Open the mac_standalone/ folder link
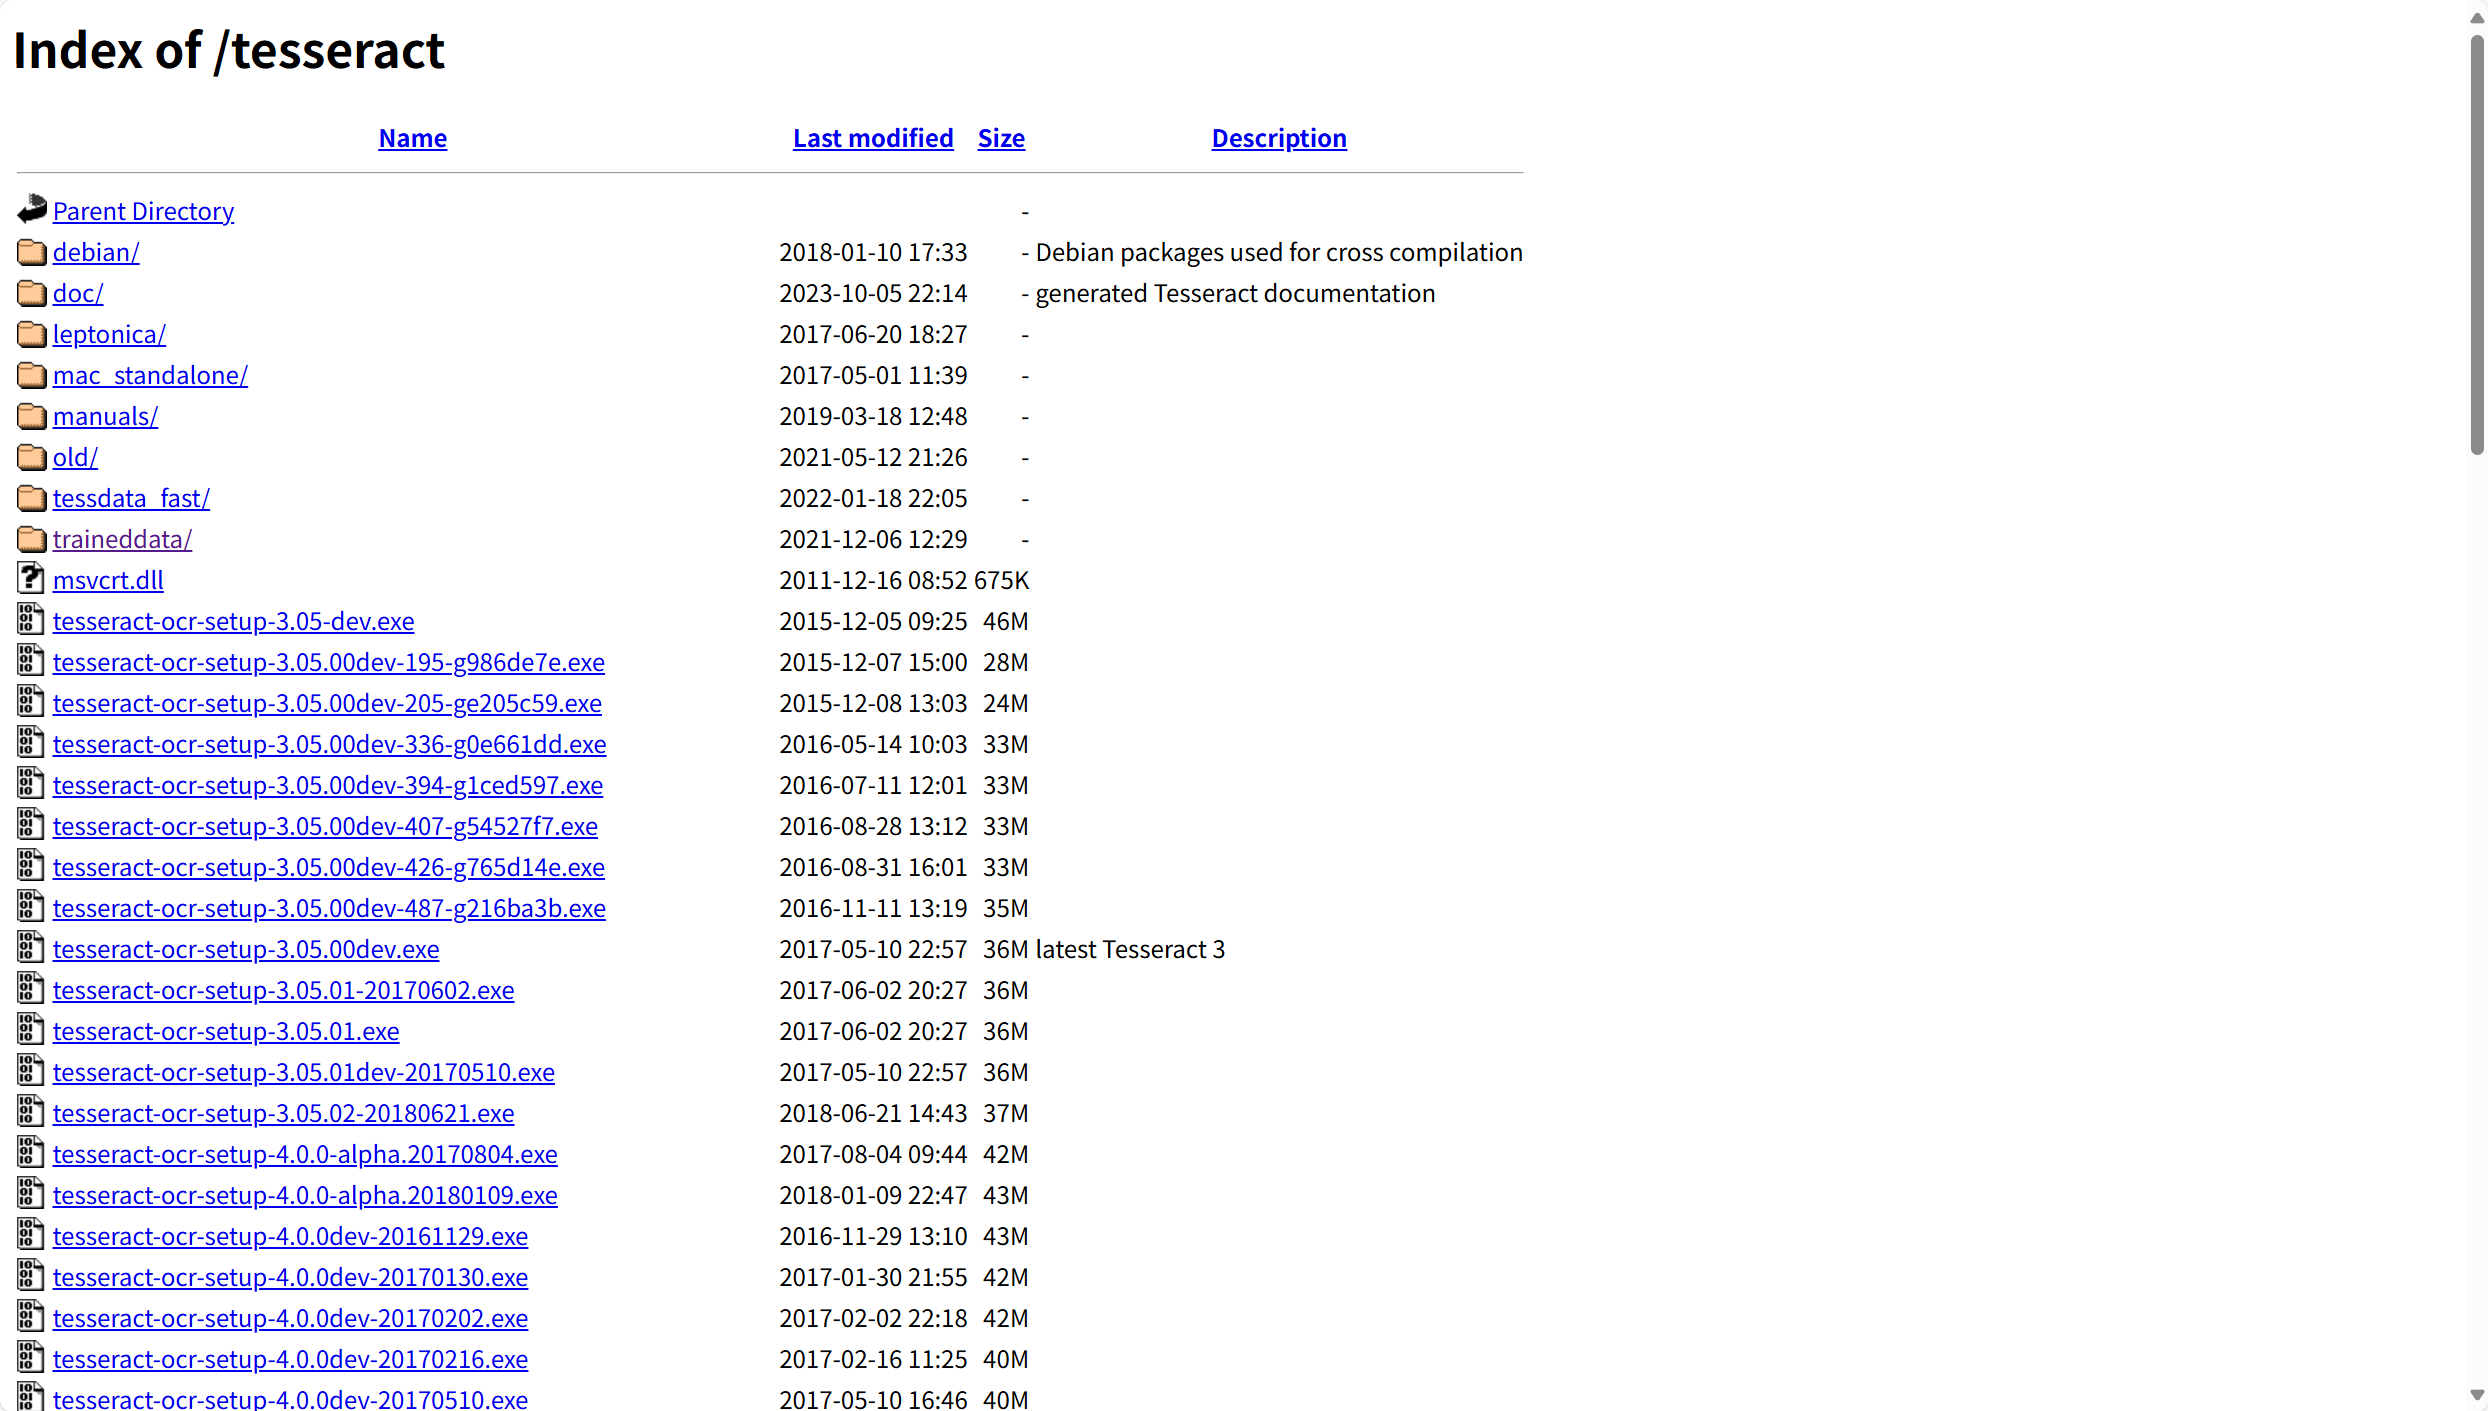This screenshot has width=2488, height=1411. (150, 375)
